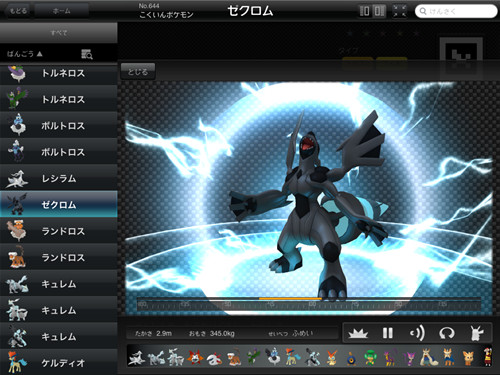The image size is (500, 375).
Task: Click the spiky burst effect icon
Action: [x=358, y=333]
